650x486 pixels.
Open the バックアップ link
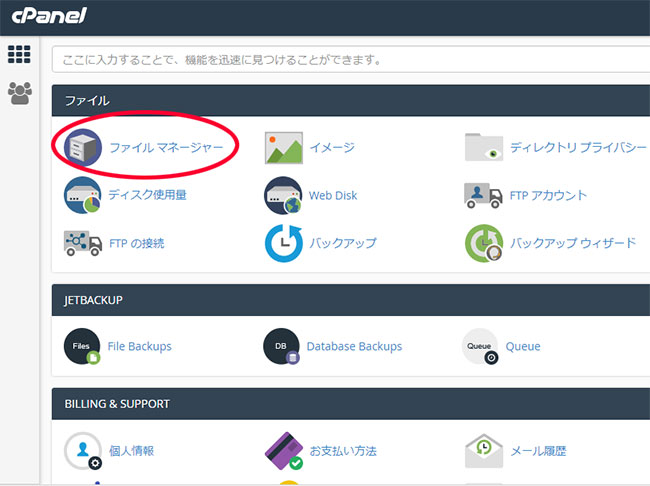point(343,243)
